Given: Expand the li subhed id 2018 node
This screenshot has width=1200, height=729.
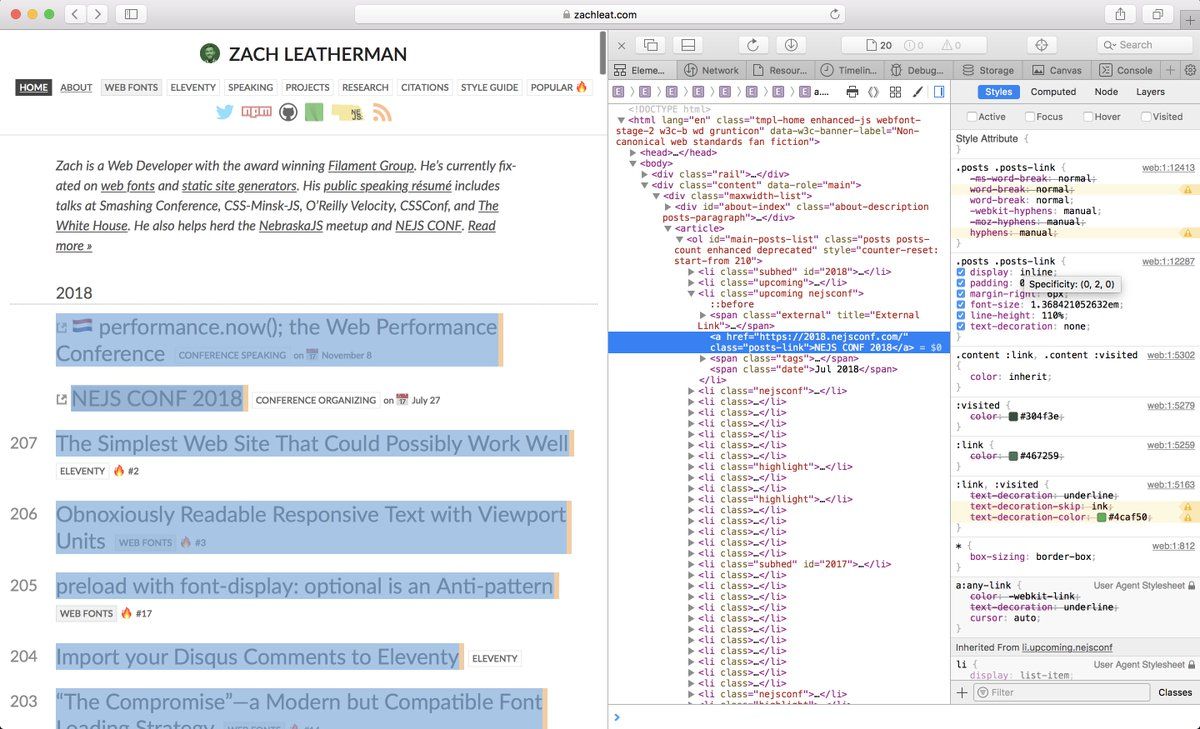Looking at the screenshot, I should [x=691, y=272].
